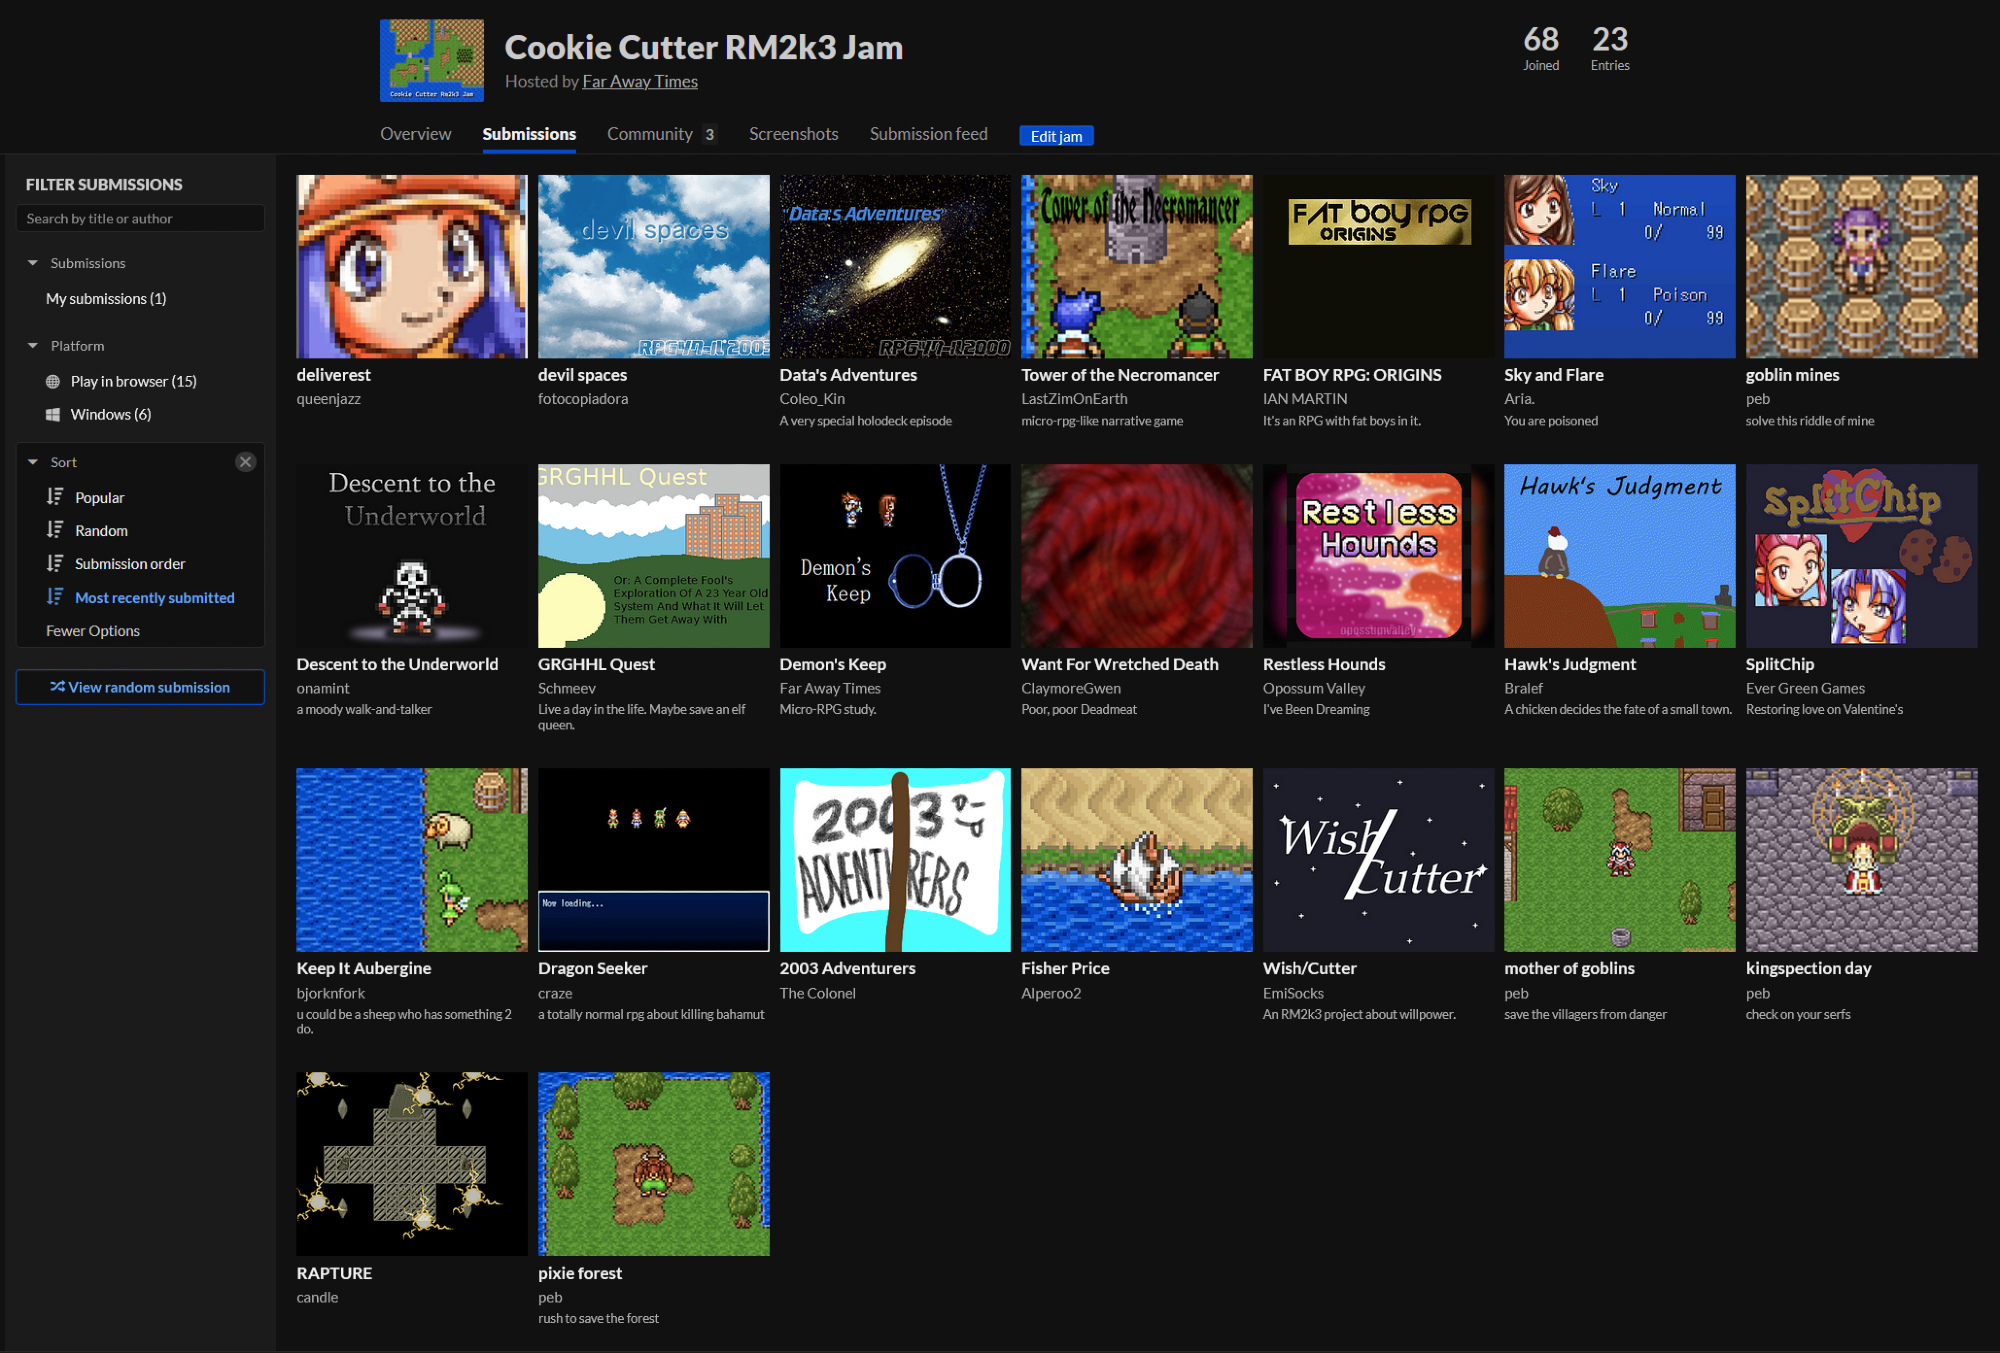Click the Cookie Cutter jam logo image
Screen dimensions: 2000x1353
click(431, 60)
